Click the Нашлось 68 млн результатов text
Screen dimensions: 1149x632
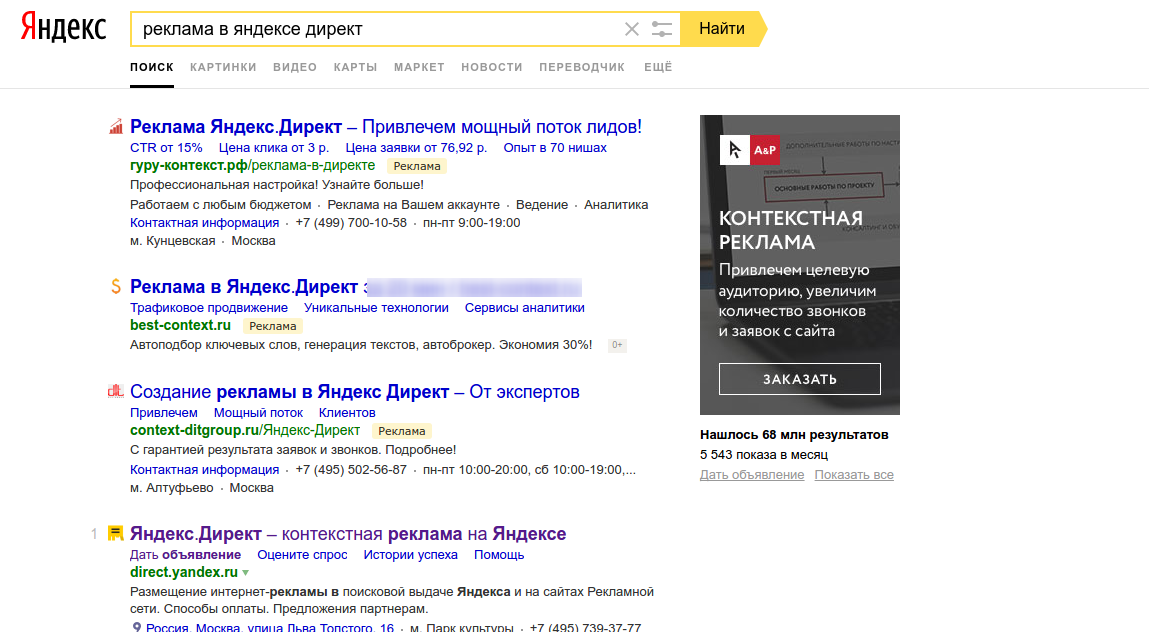click(794, 435)
